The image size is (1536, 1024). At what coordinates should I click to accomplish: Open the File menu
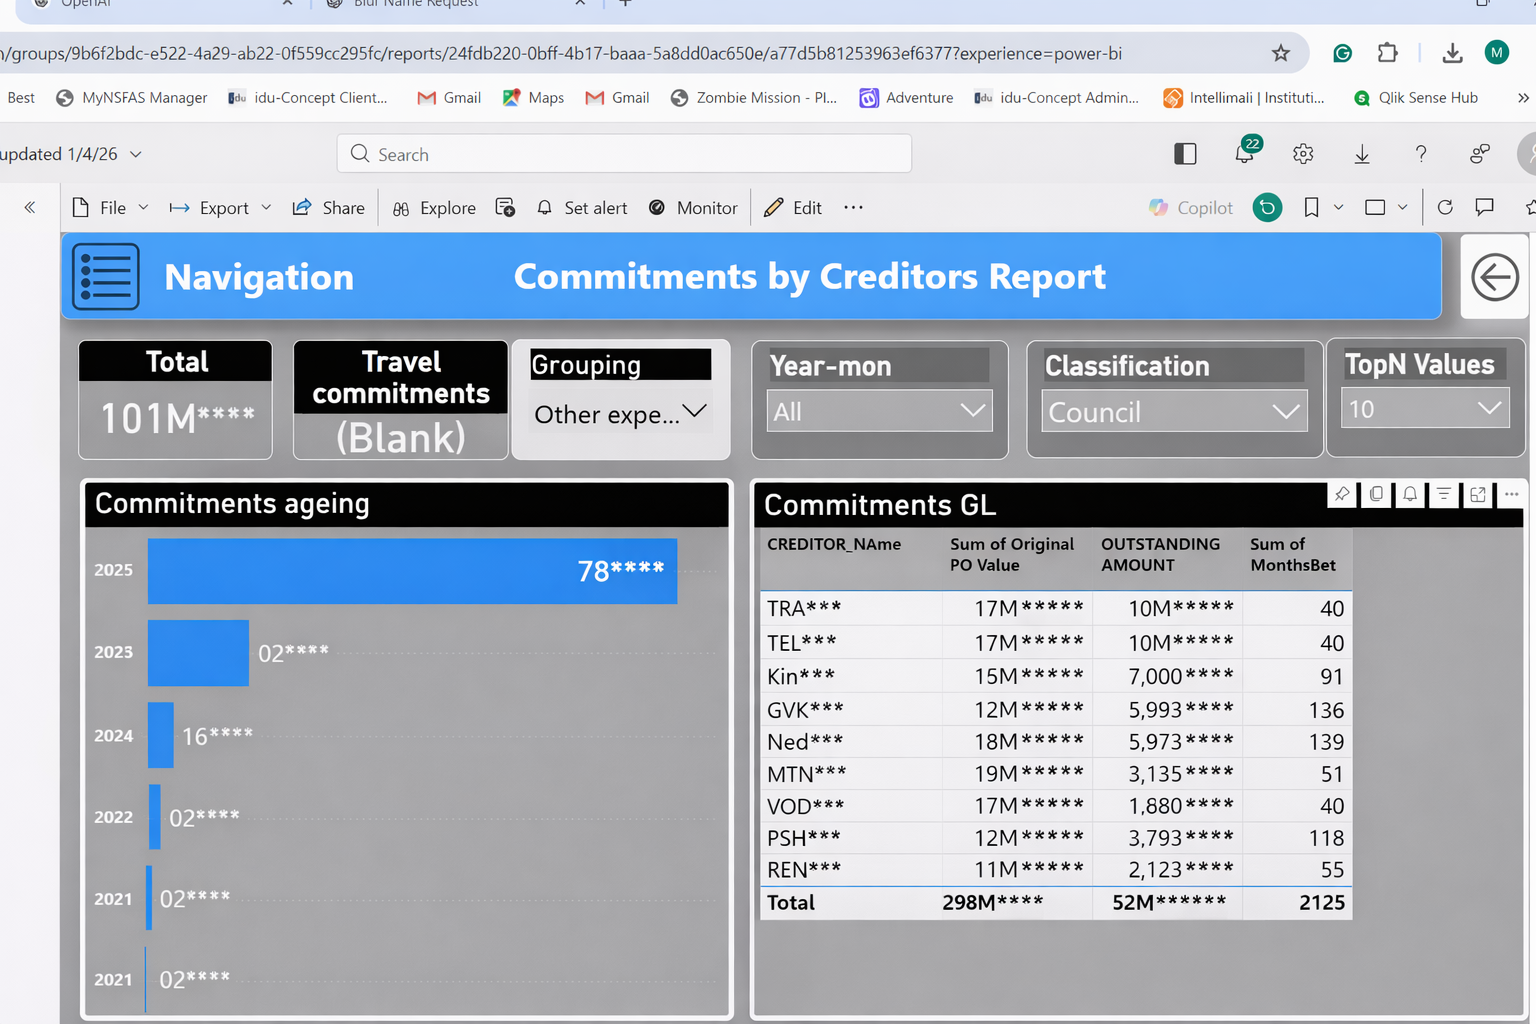coord(109,207)
